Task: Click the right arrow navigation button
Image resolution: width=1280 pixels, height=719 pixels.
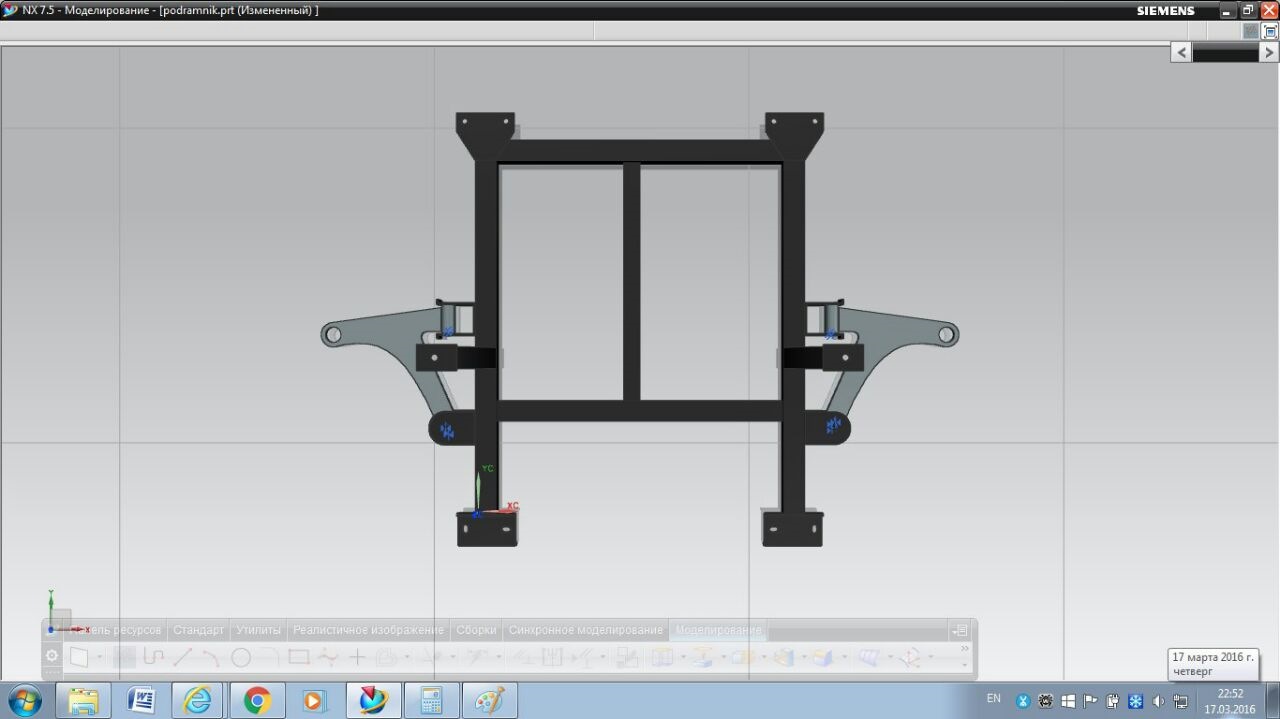Action: 1269,53
